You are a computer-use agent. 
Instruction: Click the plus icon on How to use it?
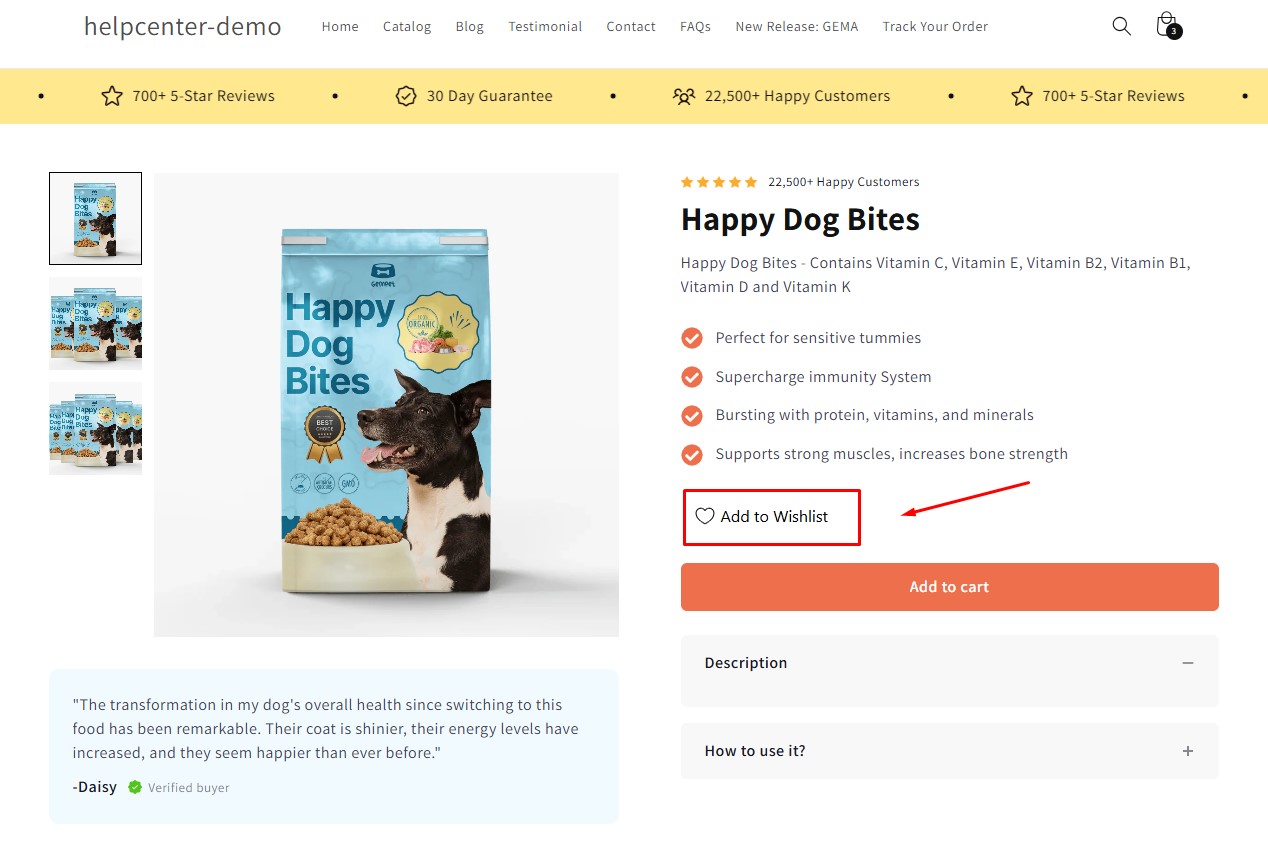(1187, 751)
